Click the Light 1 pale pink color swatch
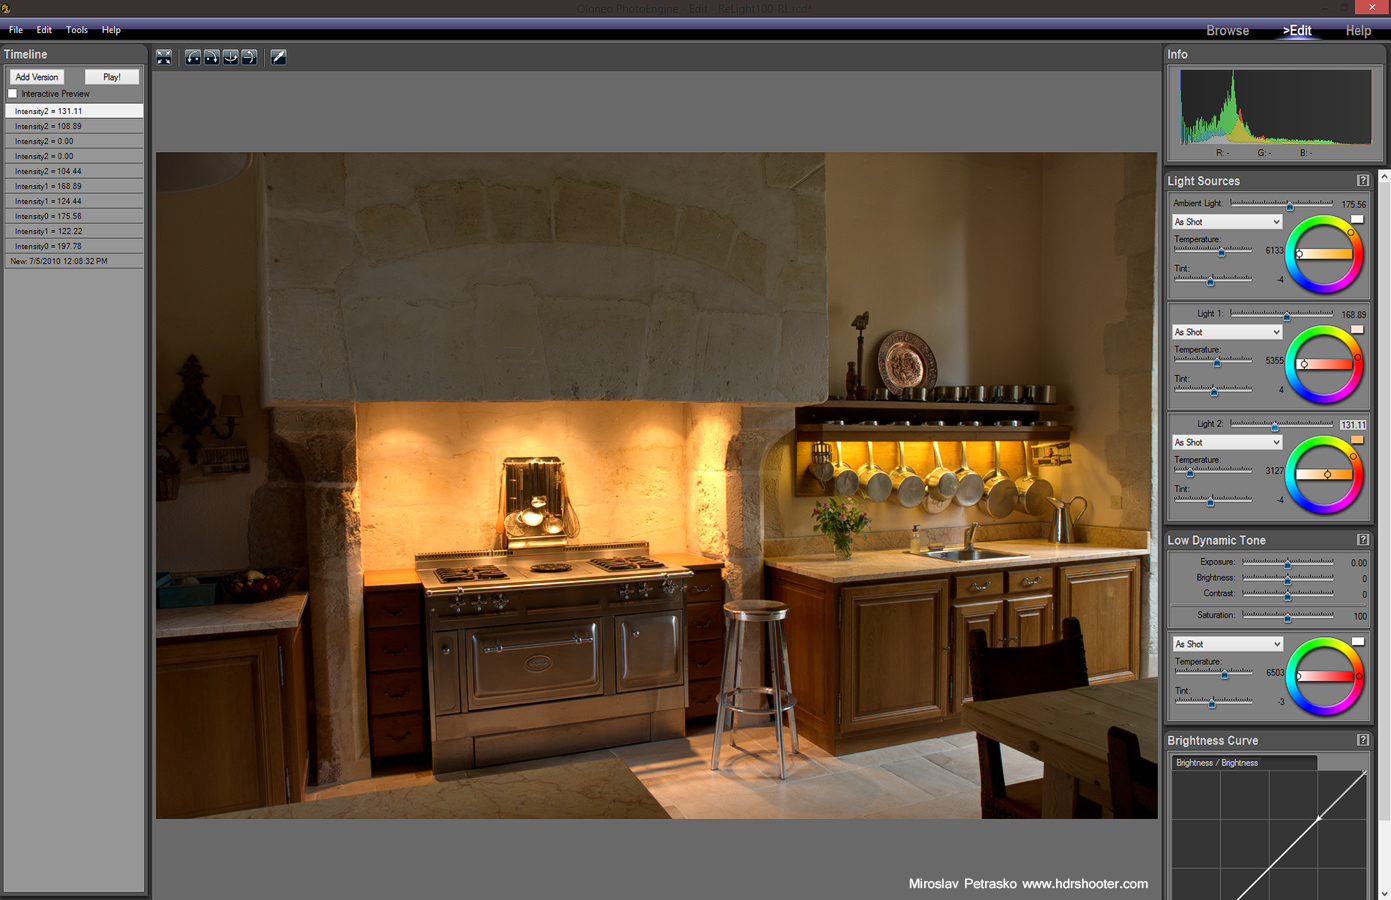Image resolution: width=1391 pixels, height=900 pixels. (1357, 329)
